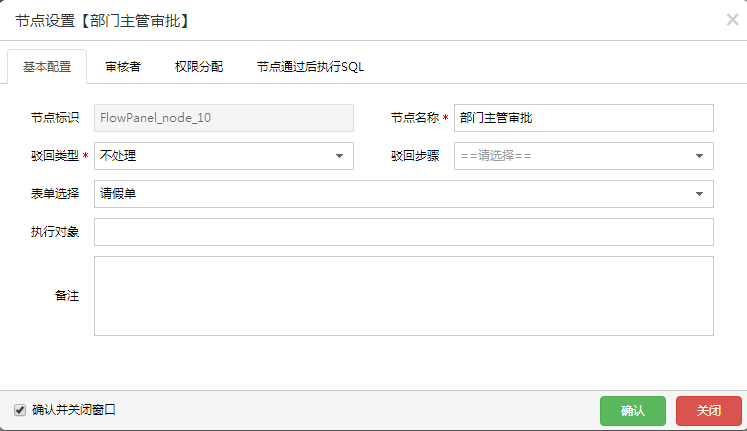Screen dimensions: 747x431
Task: Click the dialog title 节点设置【部门主管审批】
Action: coord(104,21)
